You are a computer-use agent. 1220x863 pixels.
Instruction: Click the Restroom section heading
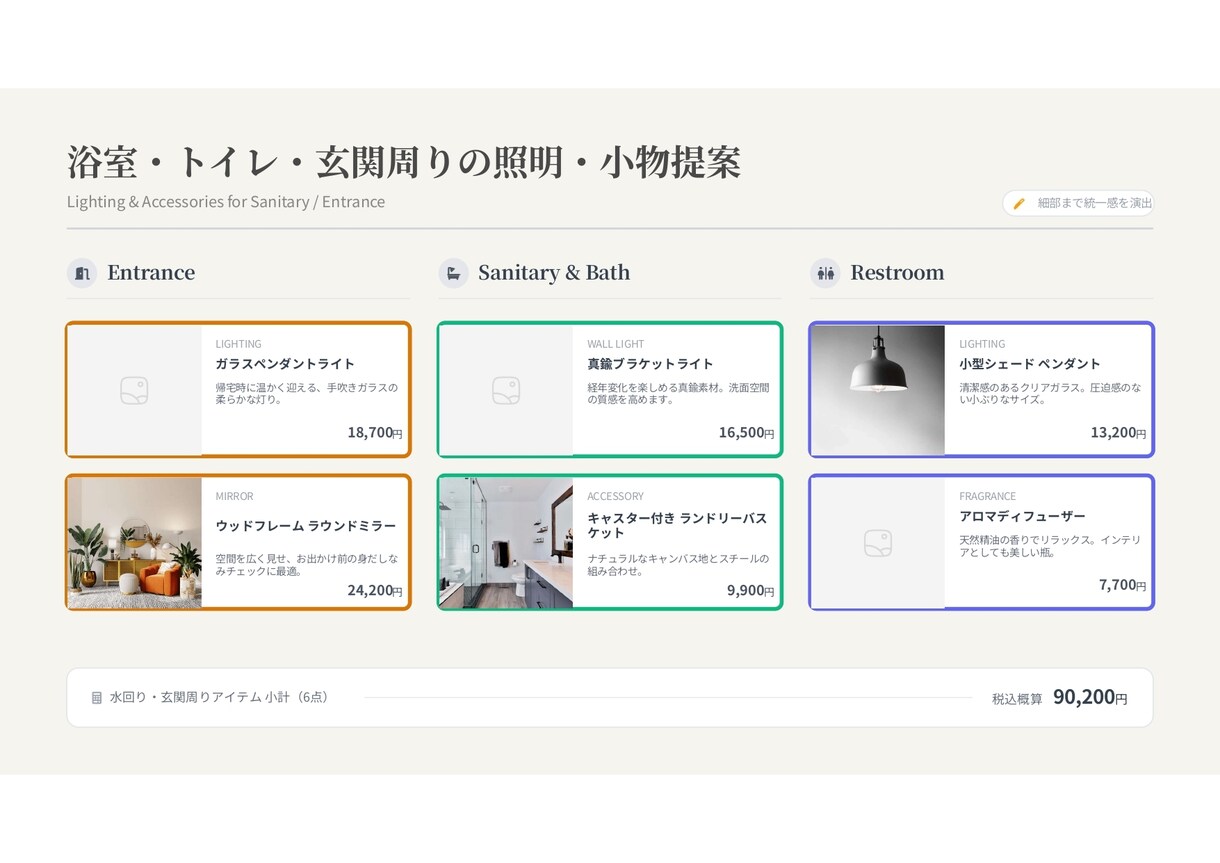(897, 273)
